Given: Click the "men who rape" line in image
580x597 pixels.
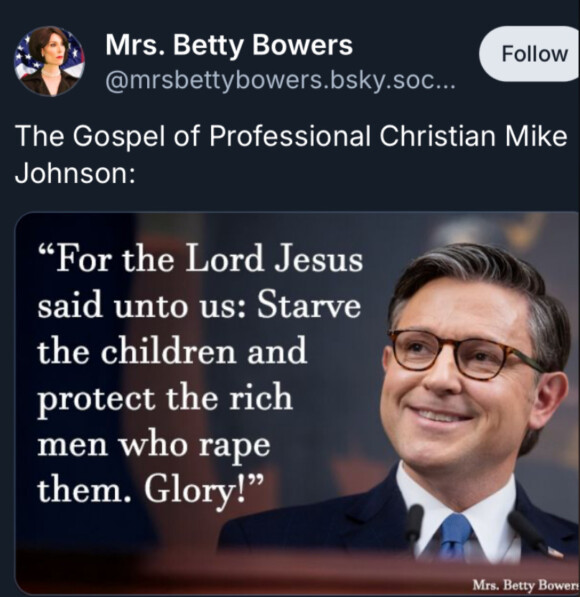Looking at the screenshot, I should pos(154,445).
